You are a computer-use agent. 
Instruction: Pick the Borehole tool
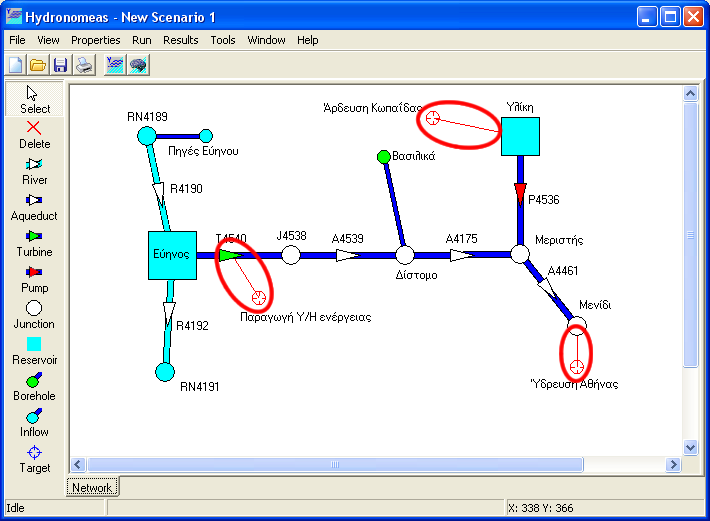coord(34,387)
